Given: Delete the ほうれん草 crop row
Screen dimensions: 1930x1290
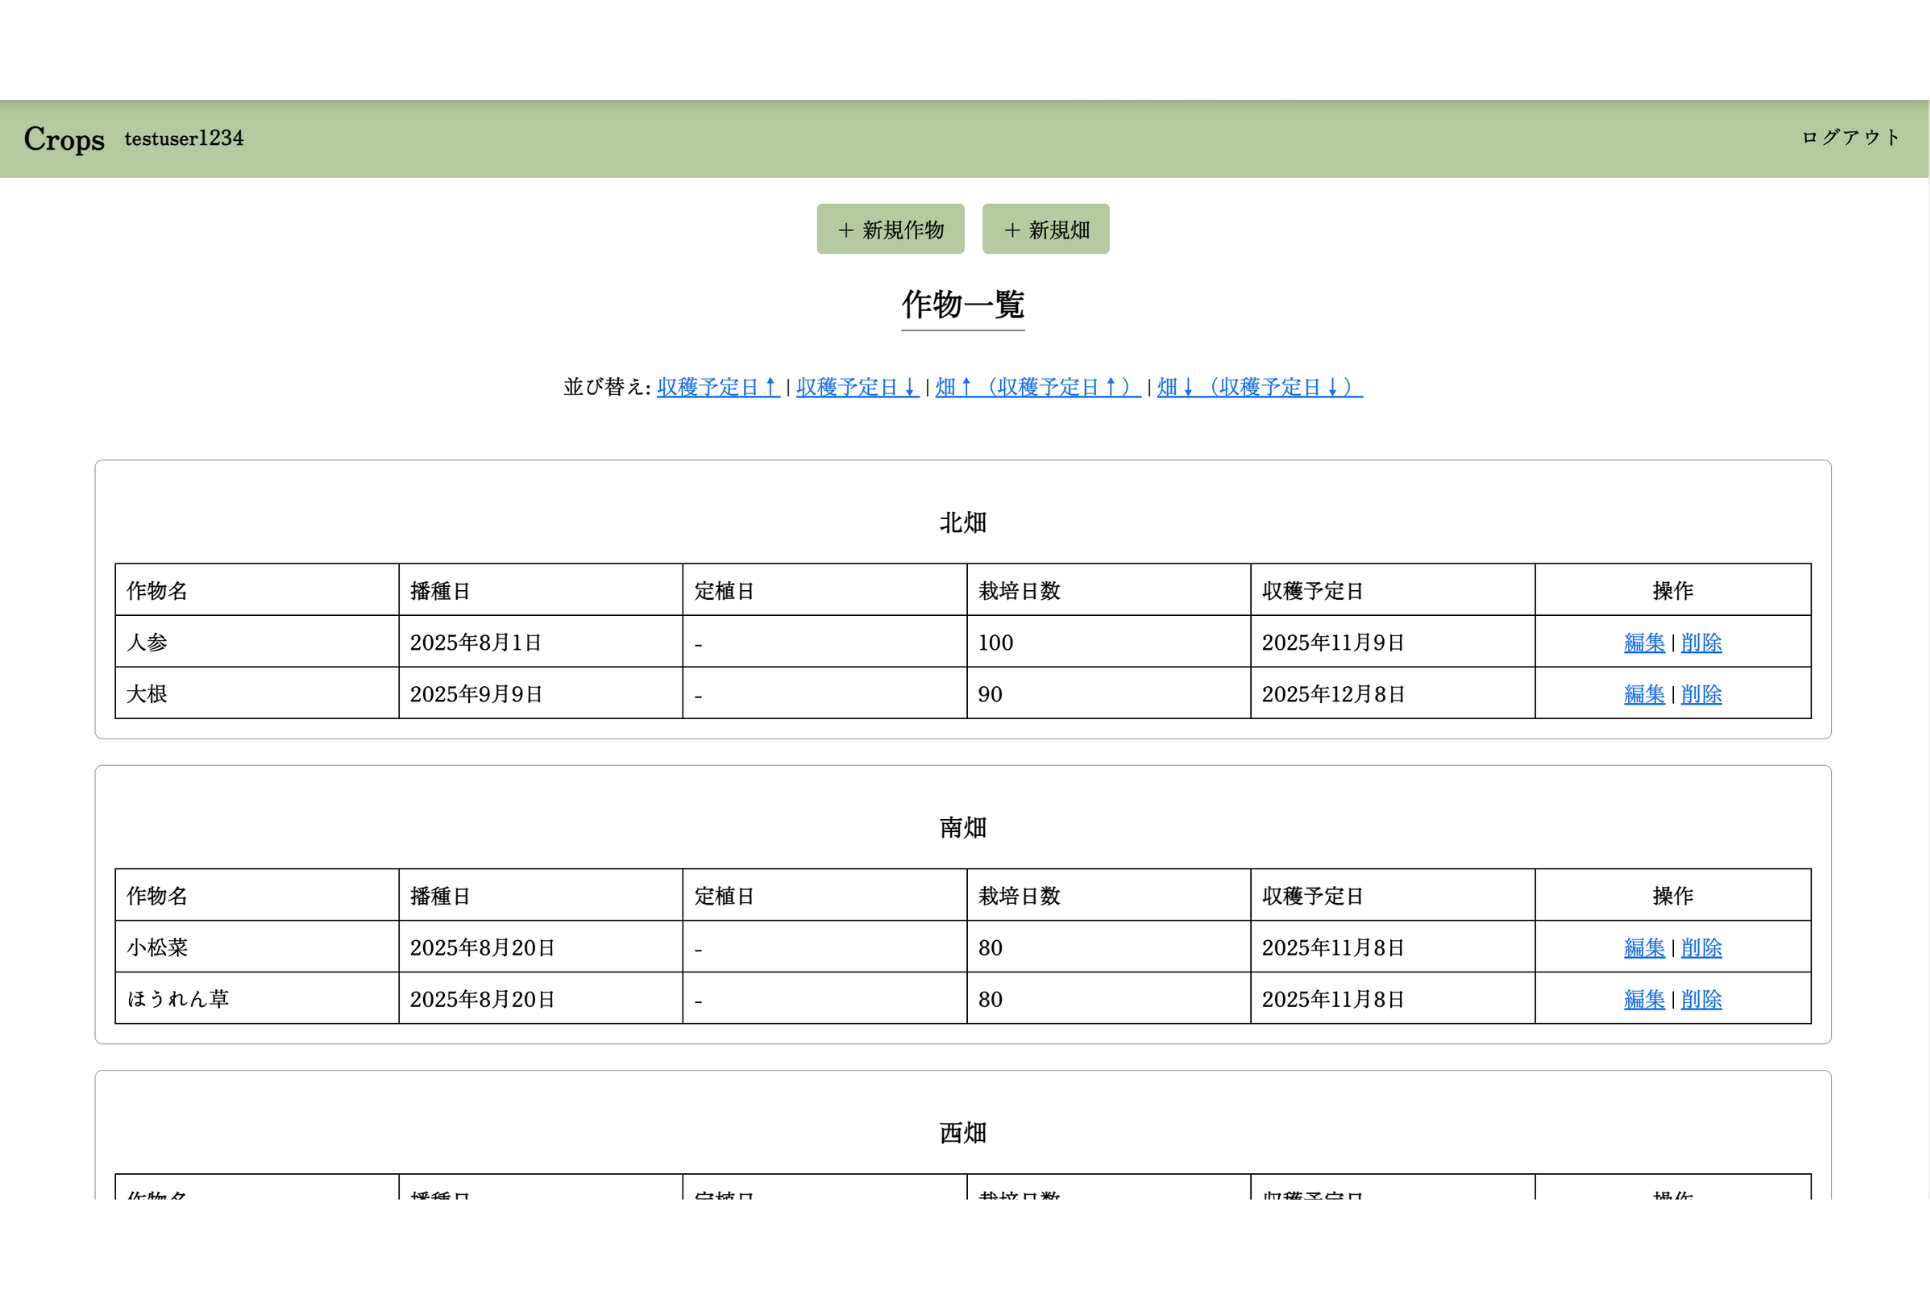Looking at the screenshot, I should pyautogui.click(x=1701, y=999).
